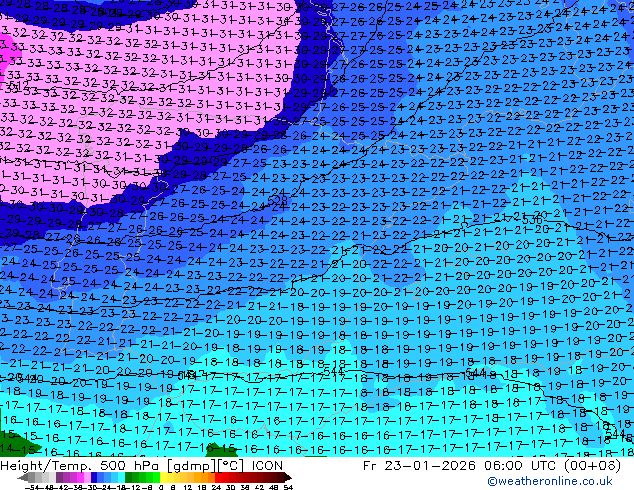Click the "54" maximum value on legend scale
Viewport: 634px width, 490px height.
click(x=288, y=487)
